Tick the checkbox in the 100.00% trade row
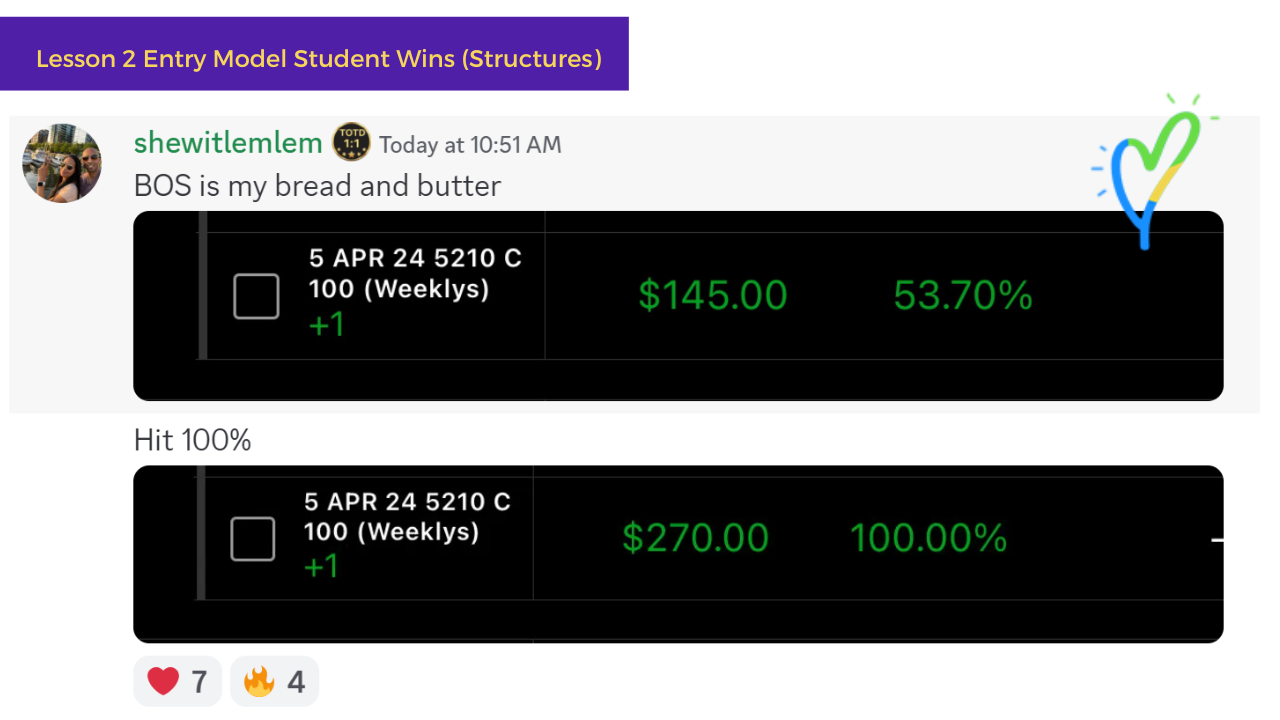Screen dimensions: 1280x720 pyautogui.click(x=253, y=539)
